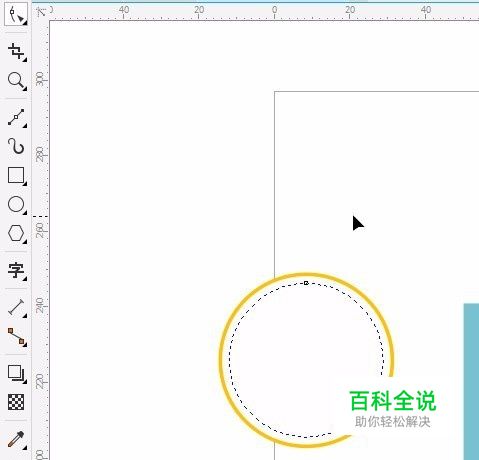Select the Freehand line tool
479x460 pixels.
coord(16,117)
